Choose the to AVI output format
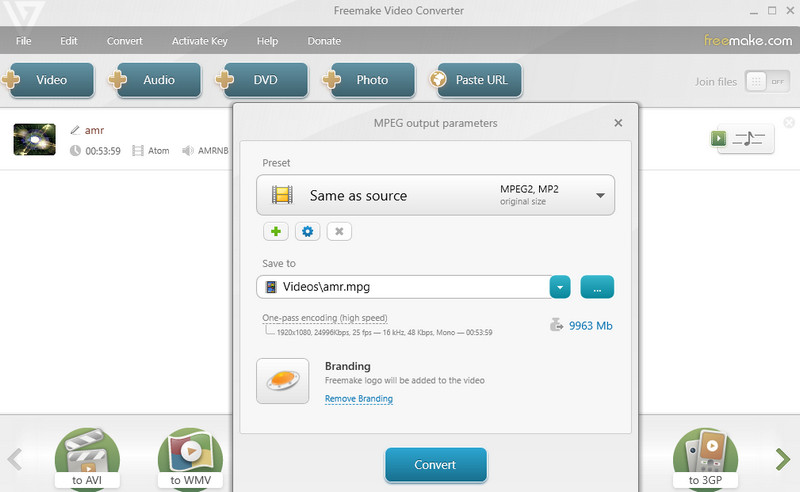Image resolution: width=800 pixels, height=492 pixels. [87, 459]
